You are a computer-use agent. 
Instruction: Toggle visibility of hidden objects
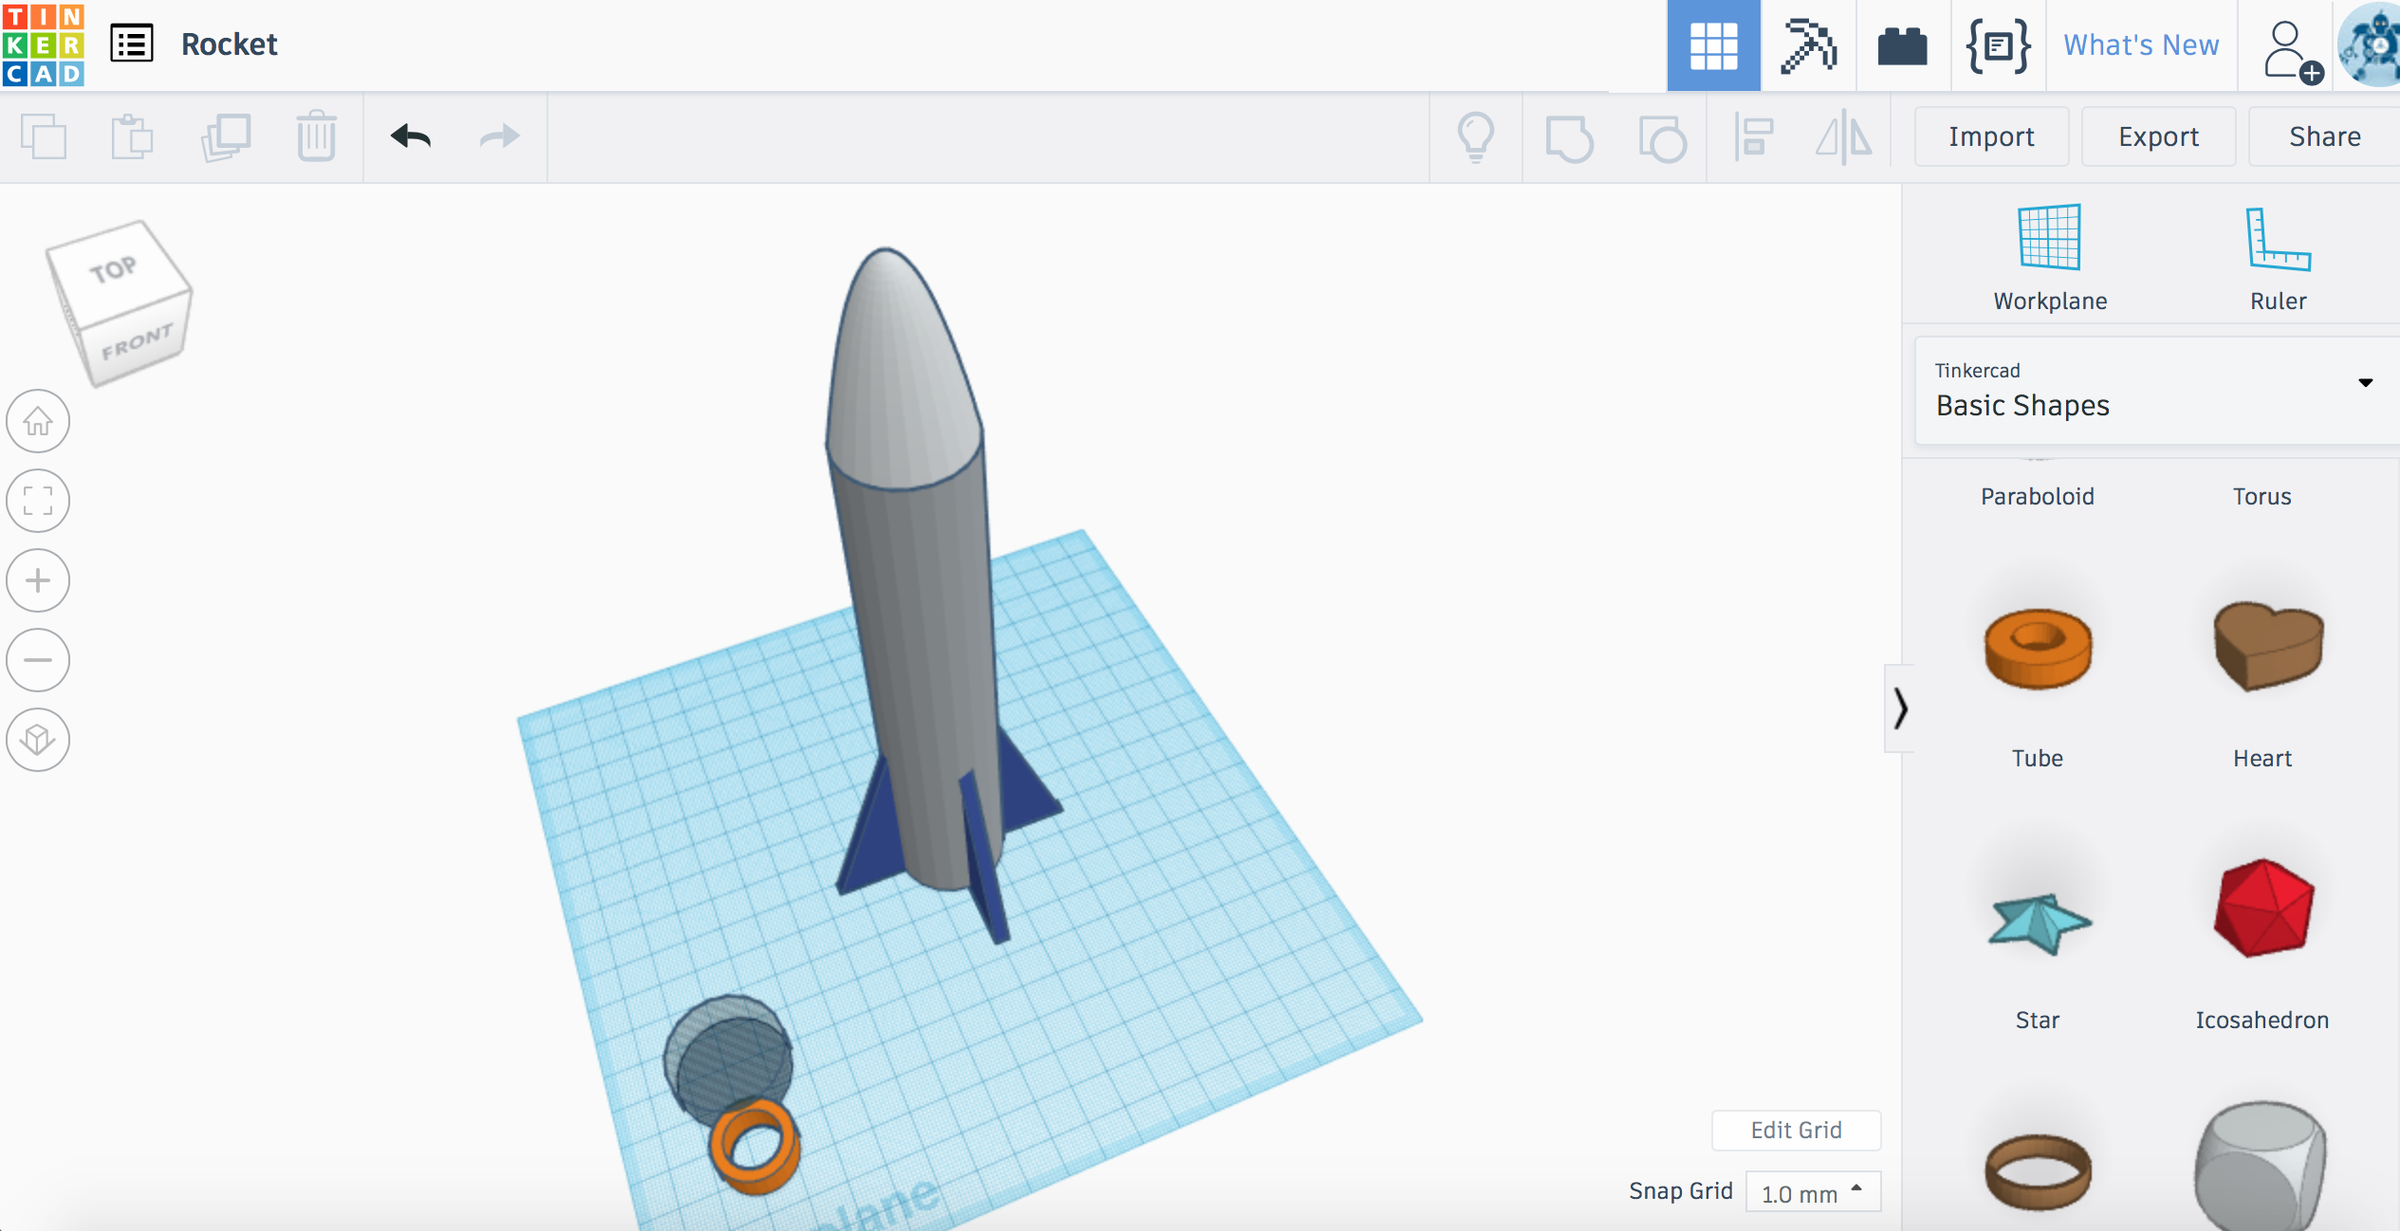(x=1477, y=138)
